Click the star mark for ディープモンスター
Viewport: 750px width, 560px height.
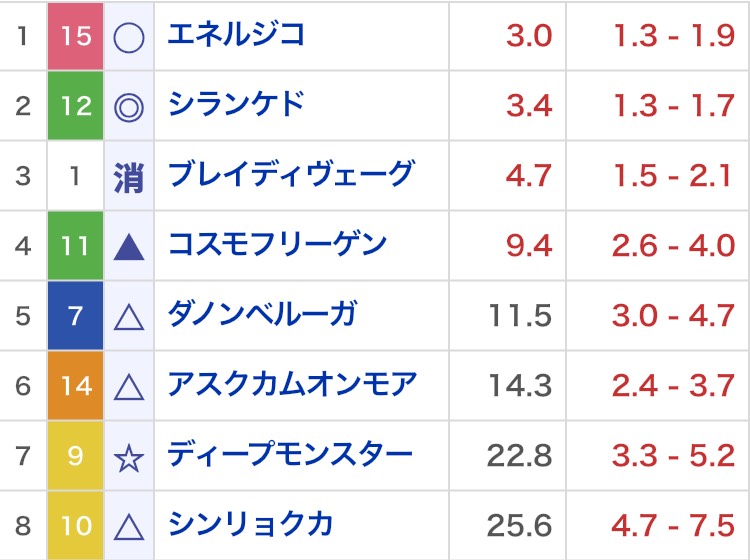129,457
